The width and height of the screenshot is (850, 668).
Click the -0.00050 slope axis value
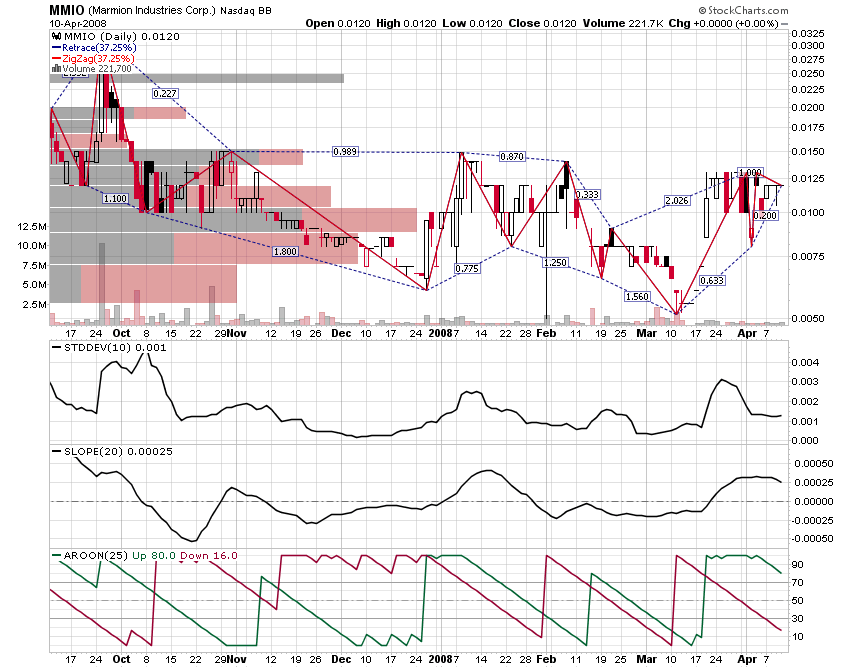(x=813, y=538)
